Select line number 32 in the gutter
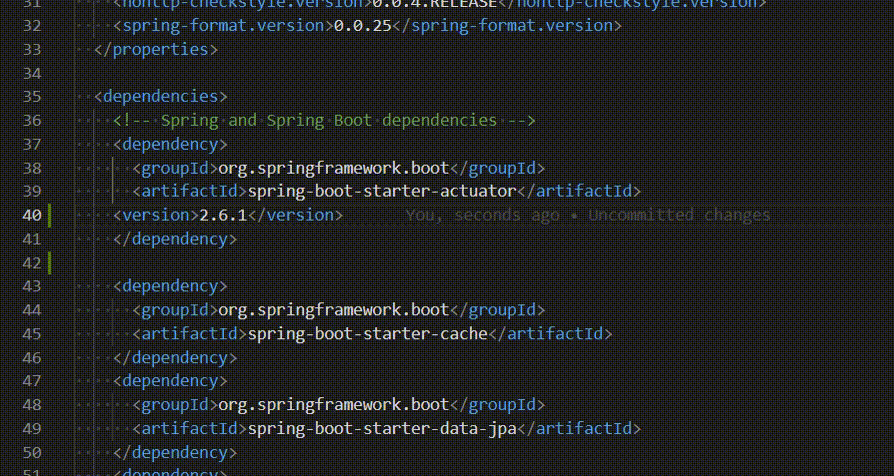This screenshot has width=894, height=476. pyautogui.click(x=32, y=26)
